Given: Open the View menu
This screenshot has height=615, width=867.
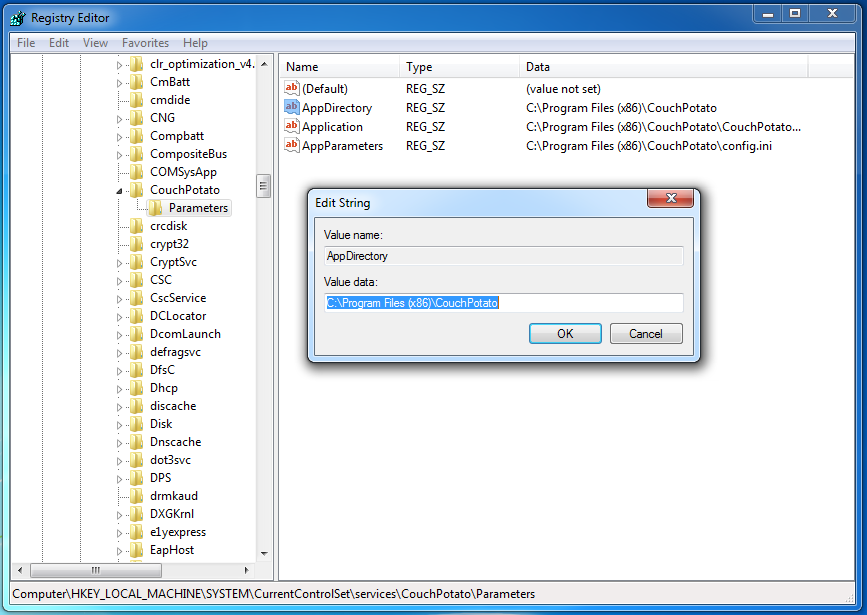Looking at the screenshot, I should (95, 43).
